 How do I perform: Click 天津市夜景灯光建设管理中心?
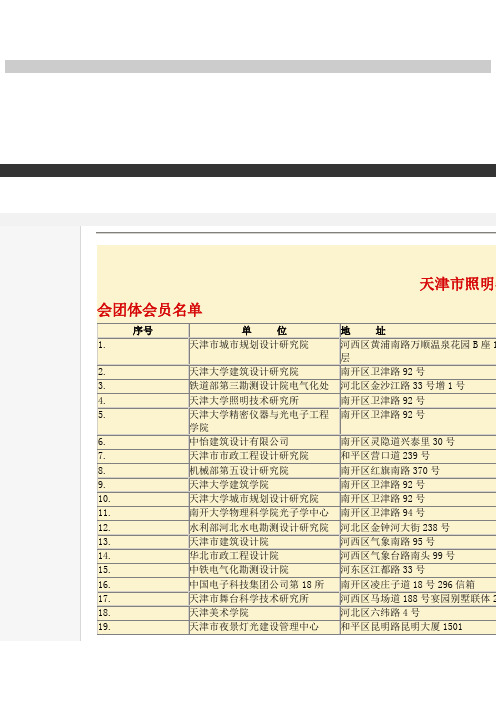pyautogui.click(x=254, y=627)
